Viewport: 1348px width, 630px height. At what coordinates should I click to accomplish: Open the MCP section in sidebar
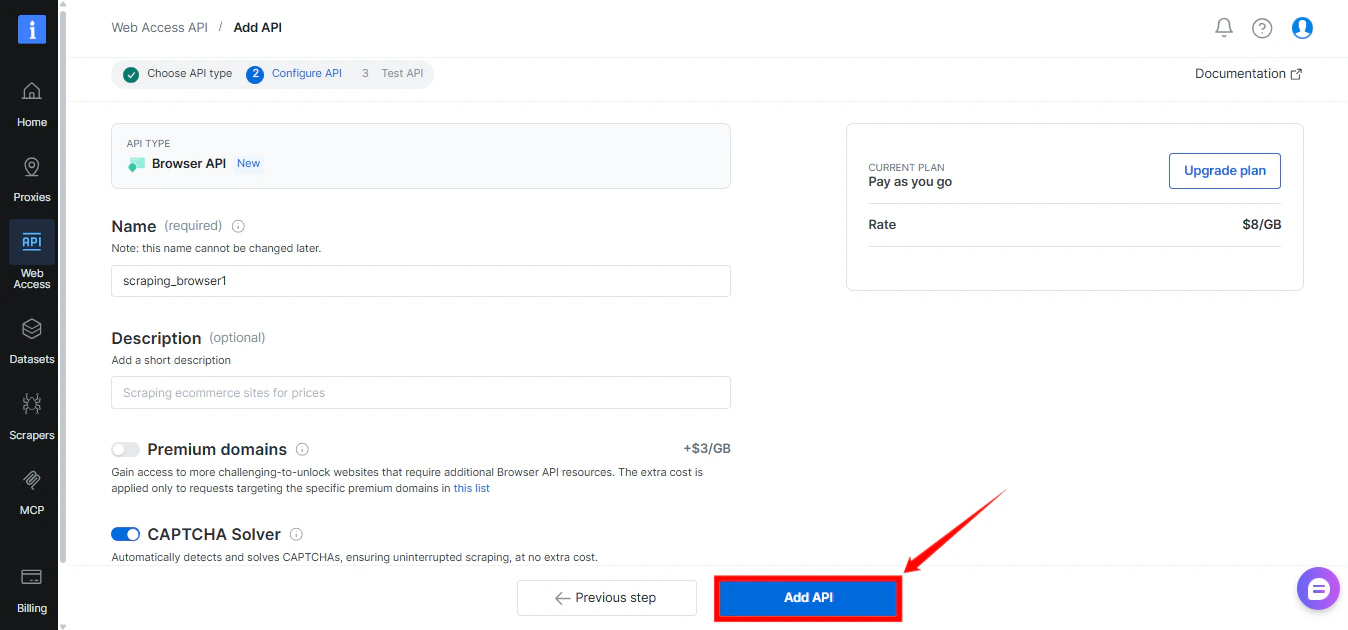pos(31,492)
